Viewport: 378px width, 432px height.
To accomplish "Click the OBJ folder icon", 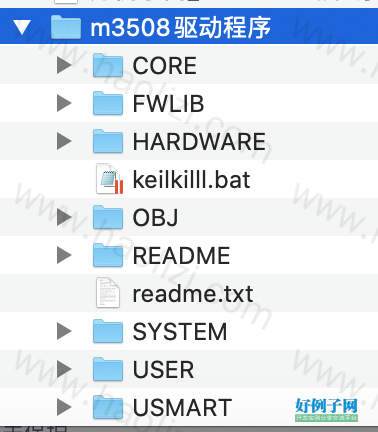I will point(108,217).
